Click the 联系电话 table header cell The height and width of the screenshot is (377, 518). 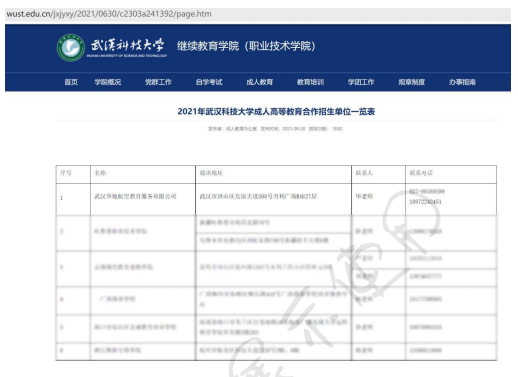[451, 174]
